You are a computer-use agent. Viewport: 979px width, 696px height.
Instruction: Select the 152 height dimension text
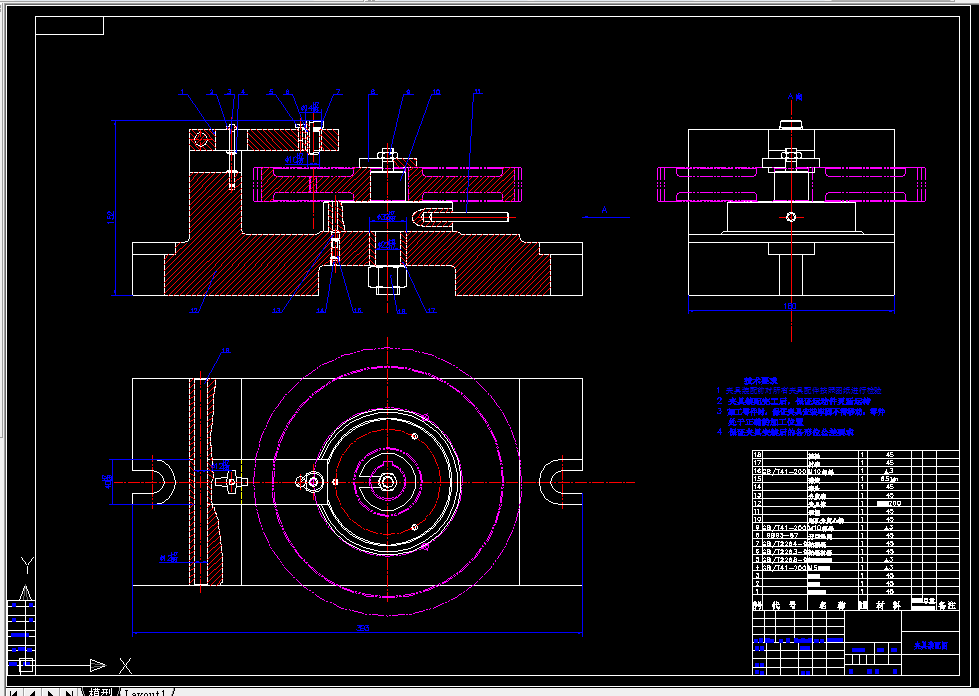pyautogui.click(x=111, y=216)
